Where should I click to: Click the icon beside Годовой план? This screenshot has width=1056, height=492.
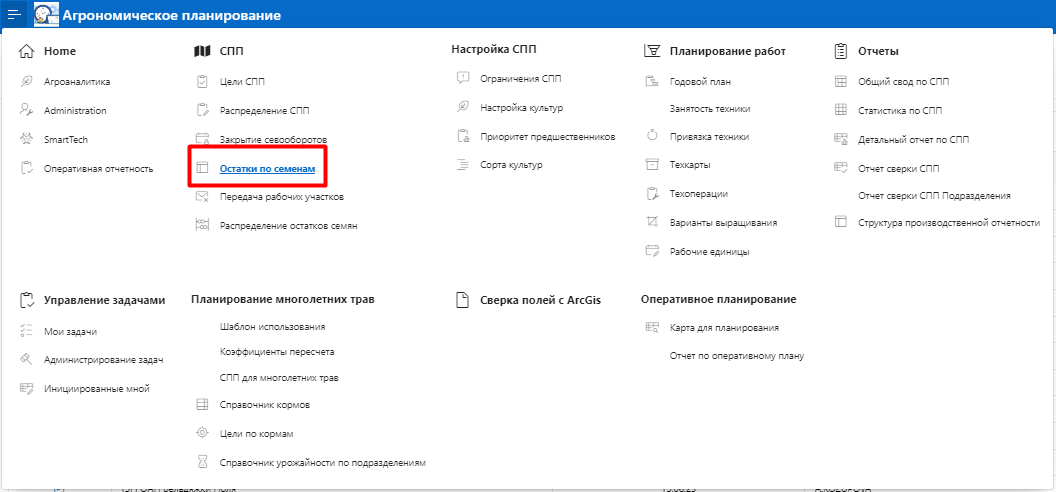(652, 81)
